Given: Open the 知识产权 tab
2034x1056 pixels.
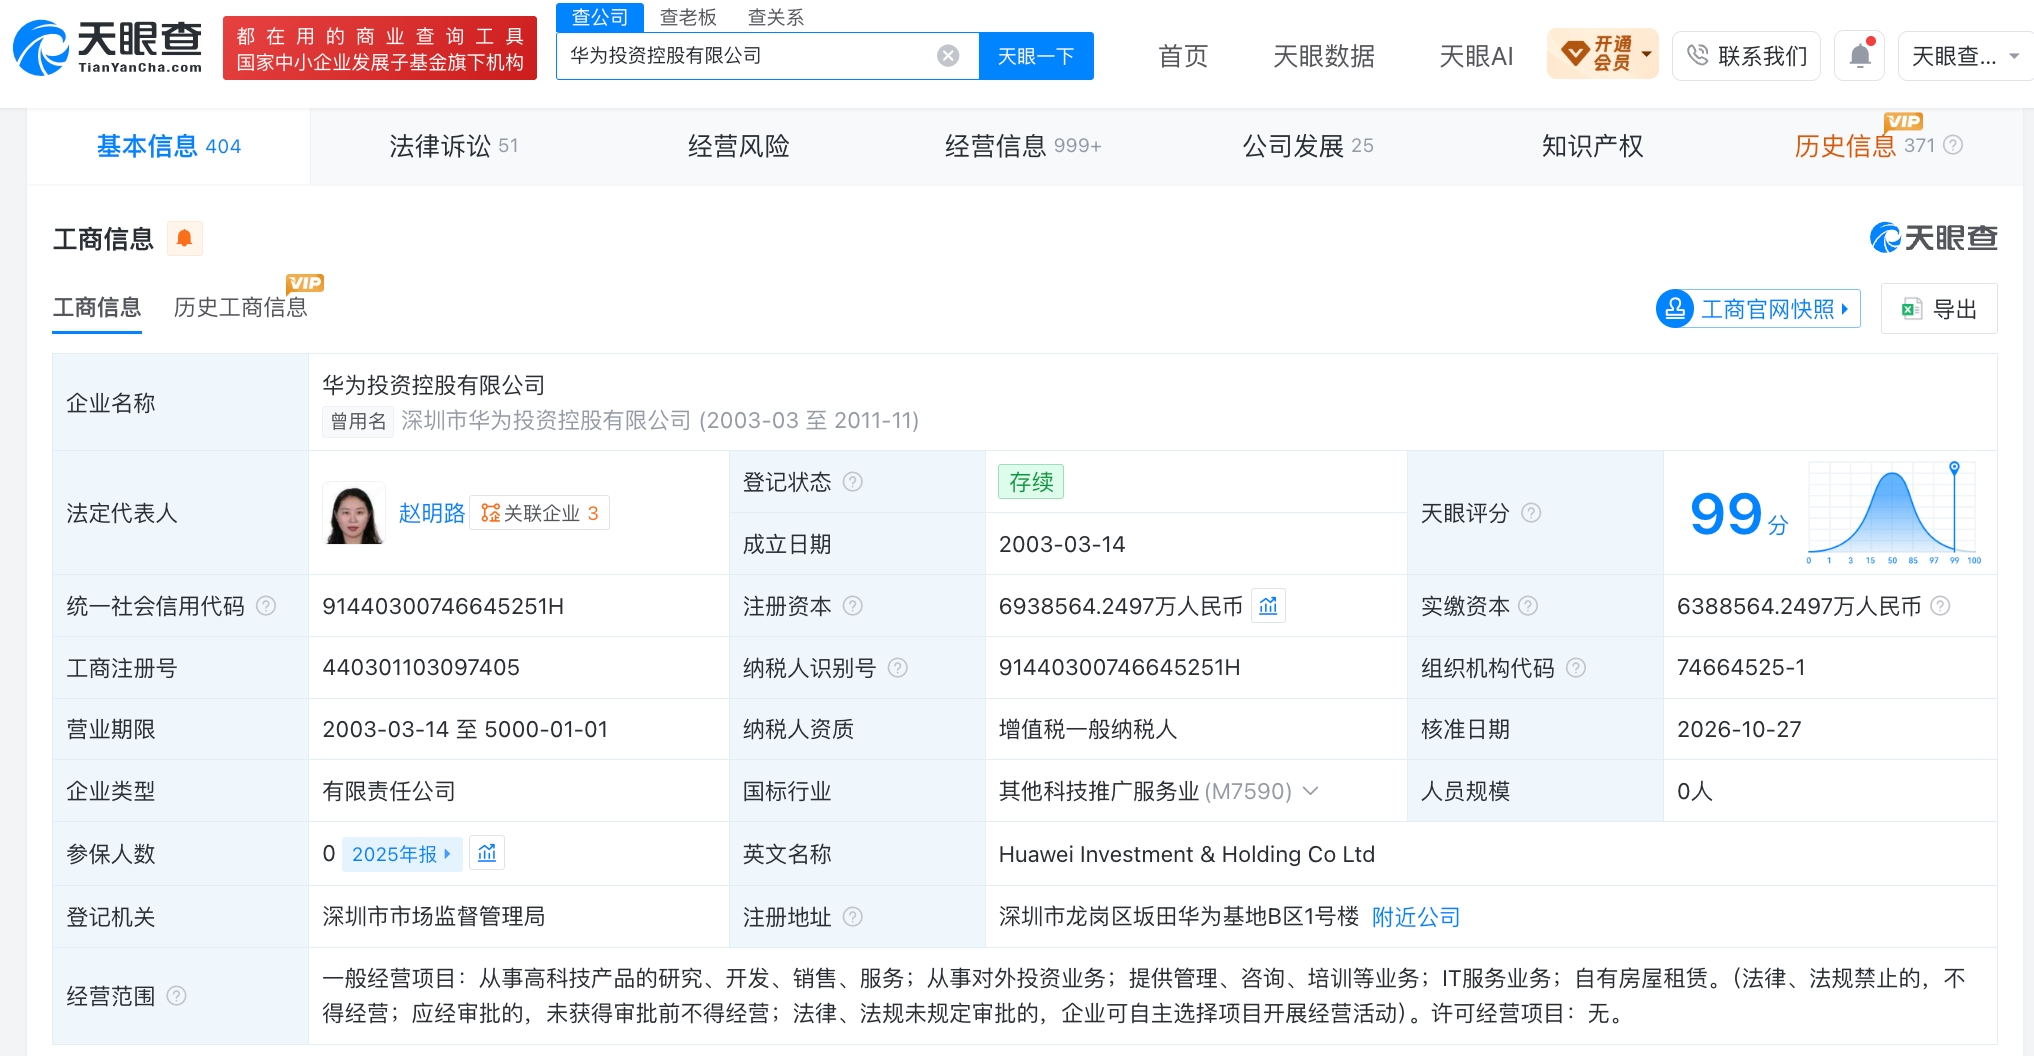Looking at the screenshot, I should [1592, 146].
